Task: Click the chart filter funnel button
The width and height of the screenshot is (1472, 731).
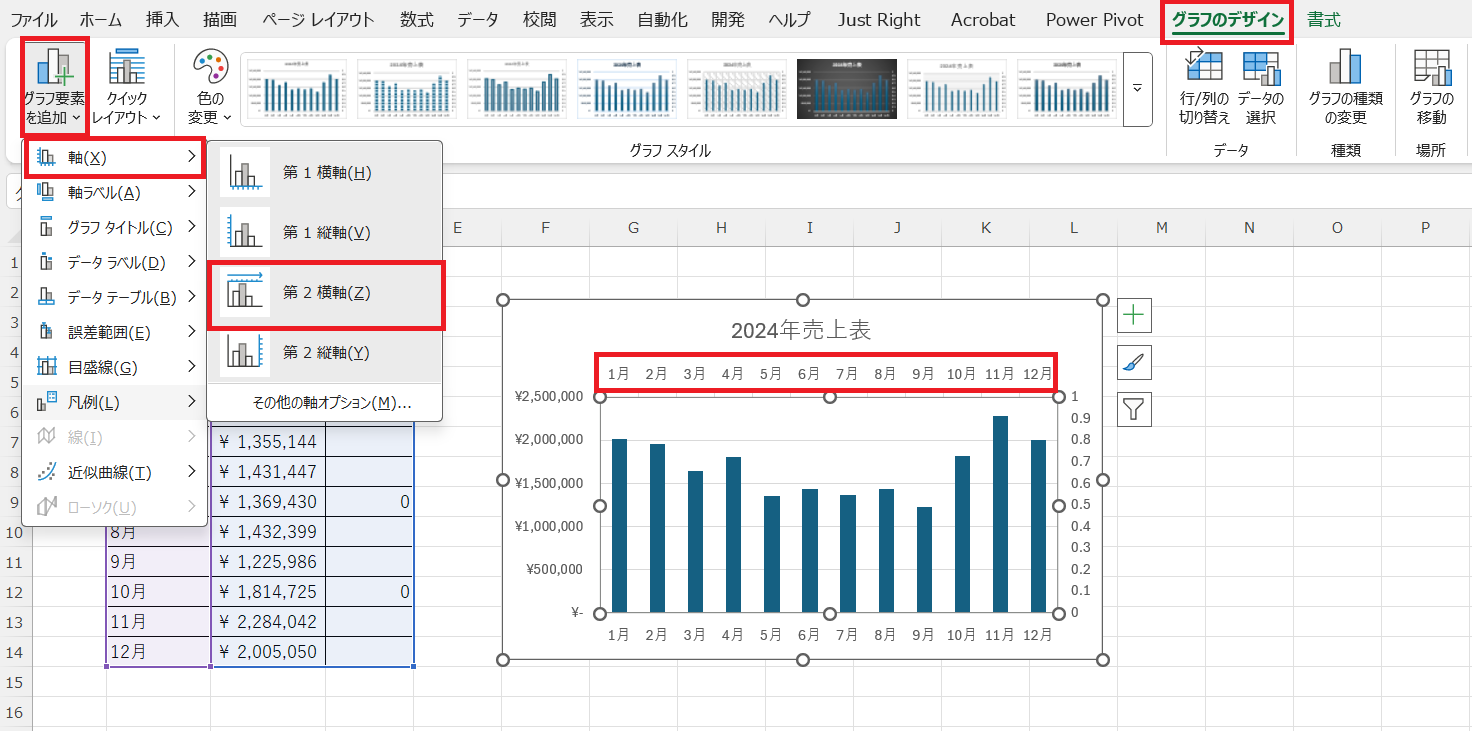Action: [1134, 408]
